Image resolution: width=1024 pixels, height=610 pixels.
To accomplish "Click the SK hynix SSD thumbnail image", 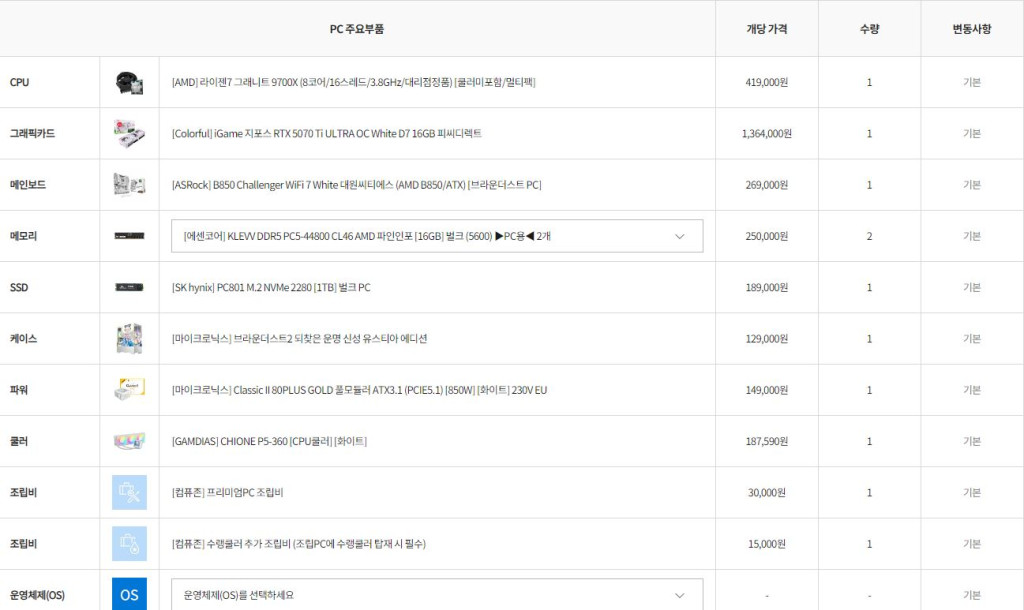I will click(129, 288).
